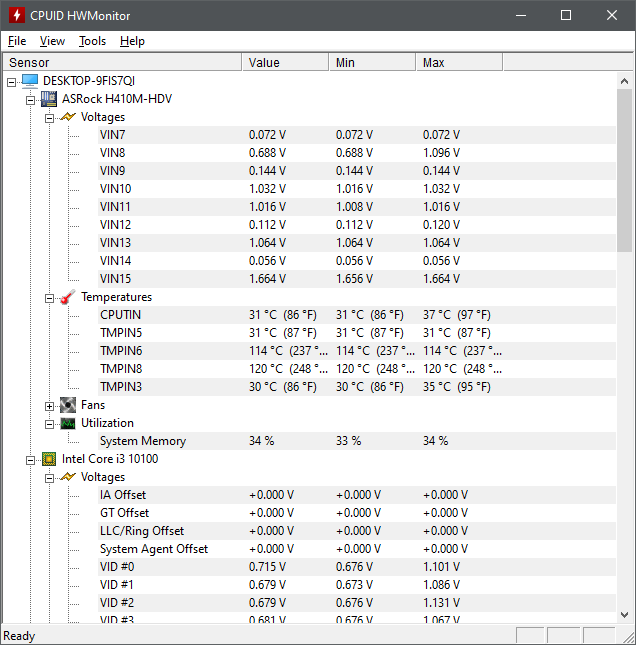Expand the Fans group
636x645 pixels.
[49, 406]
